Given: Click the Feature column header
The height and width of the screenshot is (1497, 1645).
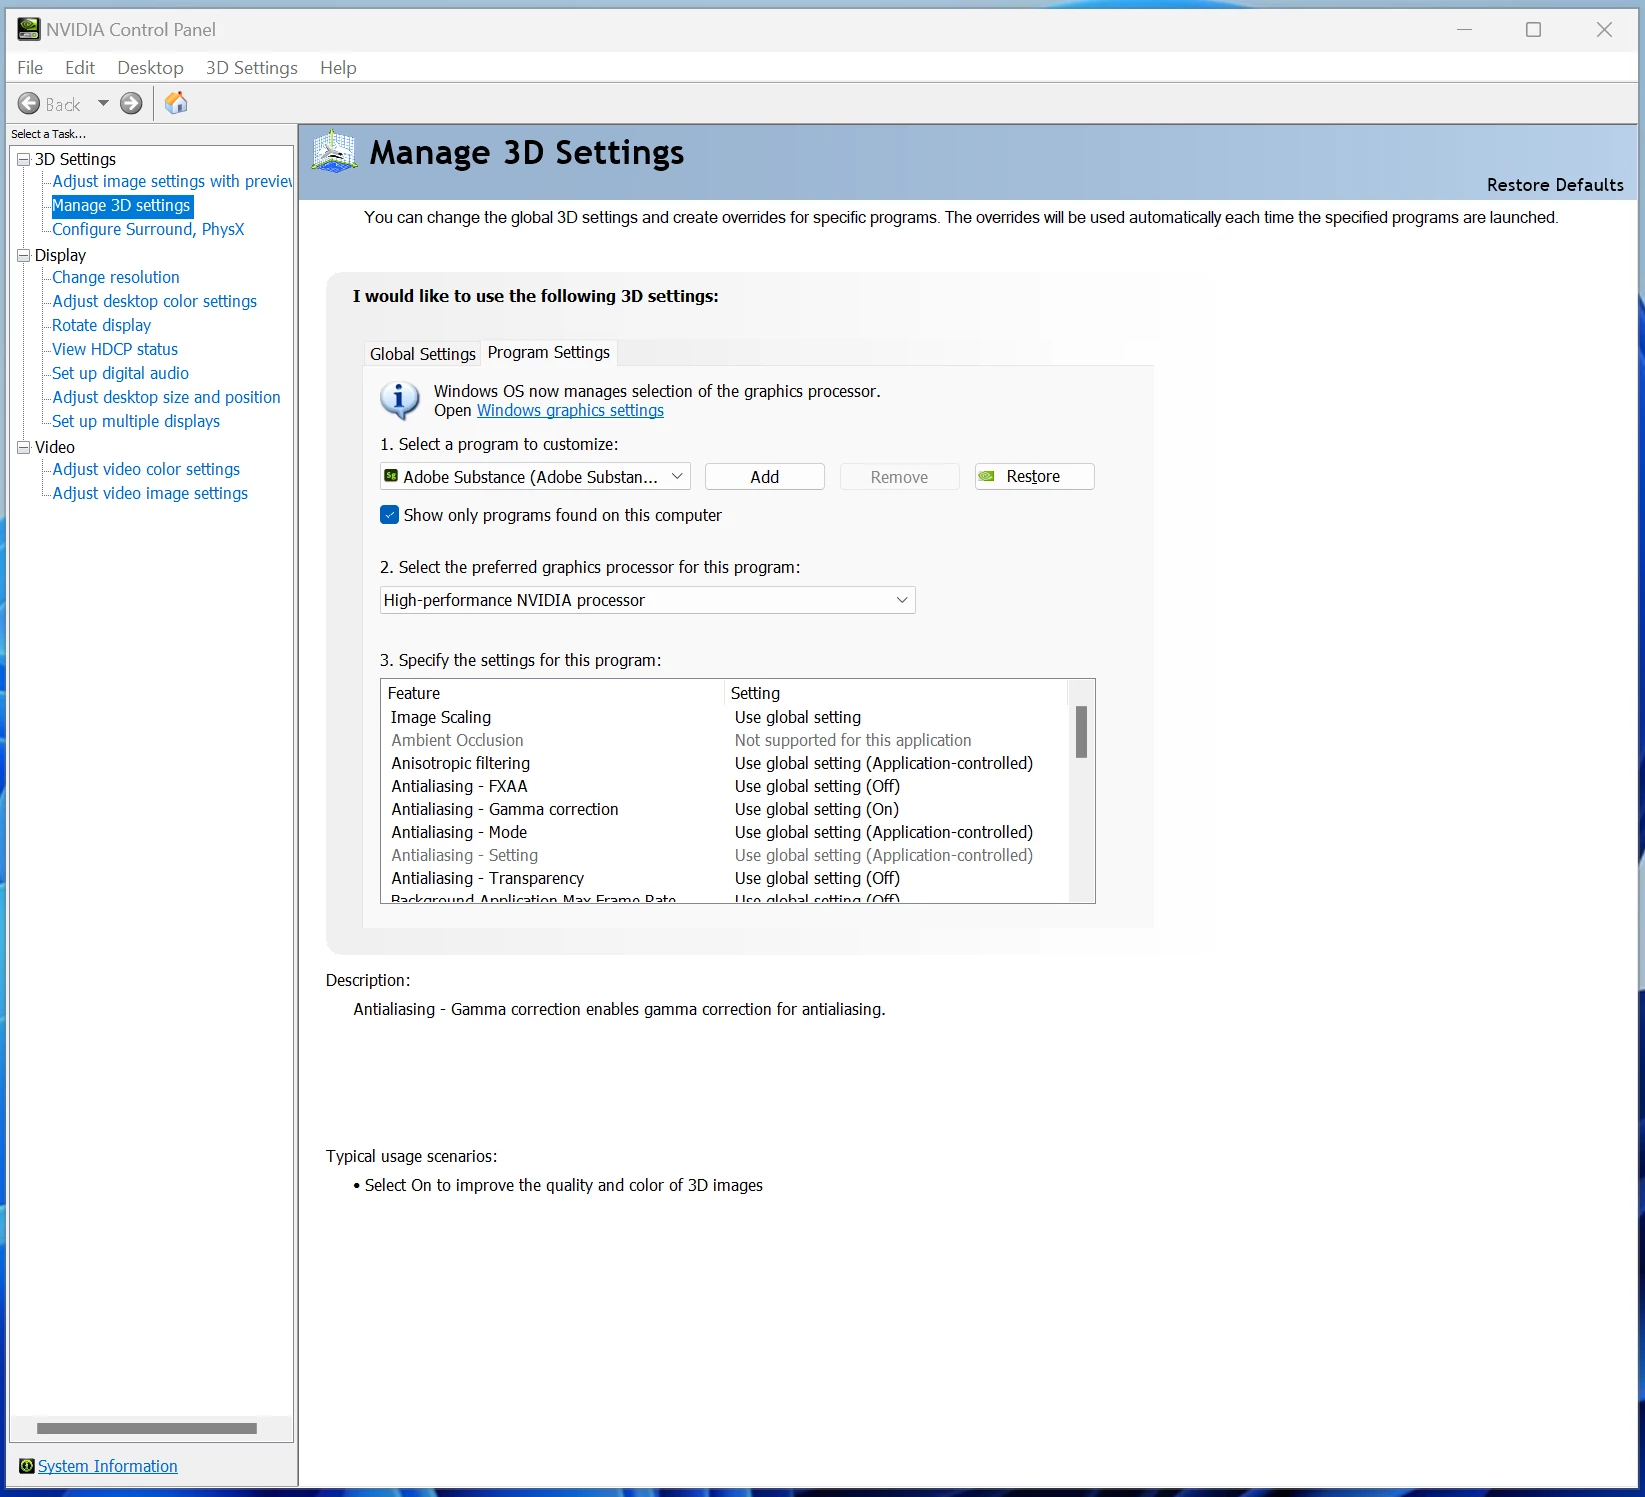Looking at the screenshot, I should 552,693.
